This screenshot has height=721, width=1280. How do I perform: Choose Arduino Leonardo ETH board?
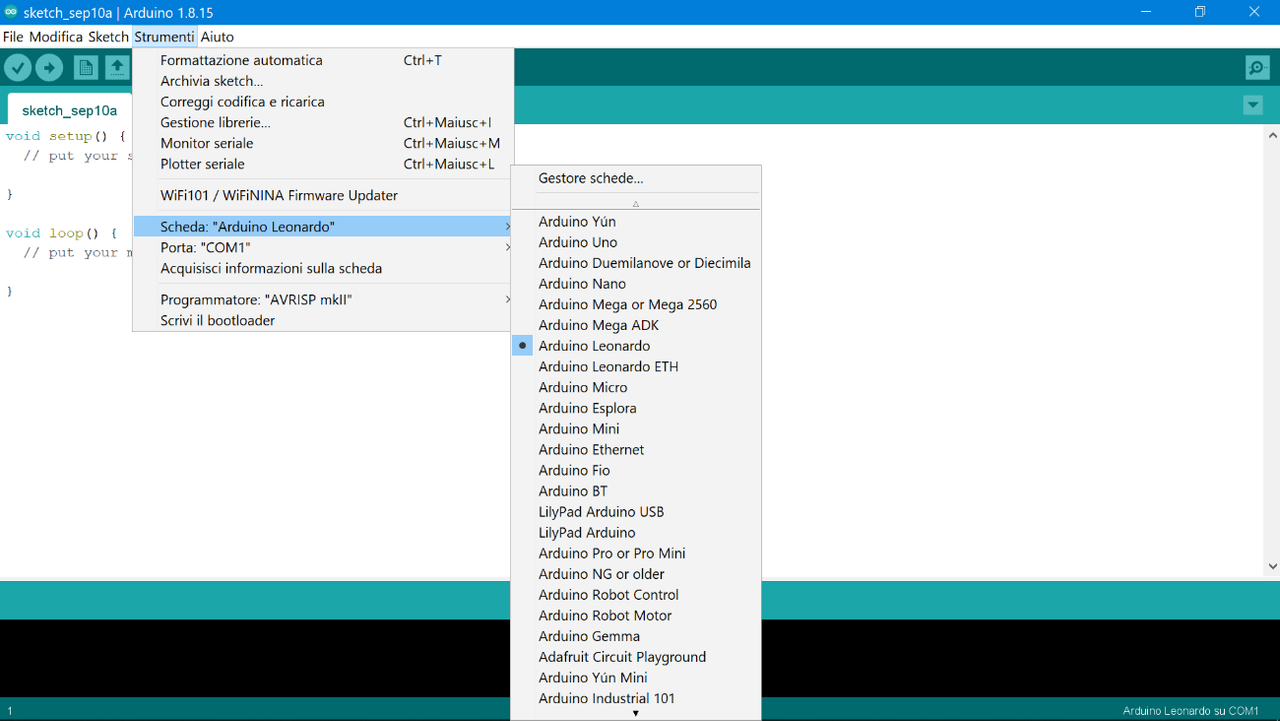[636, 366]
